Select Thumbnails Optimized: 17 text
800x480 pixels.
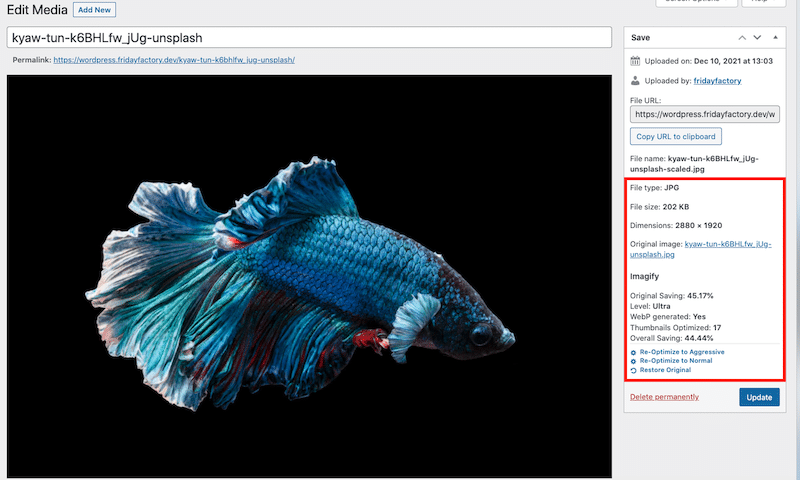coord(676,327)
